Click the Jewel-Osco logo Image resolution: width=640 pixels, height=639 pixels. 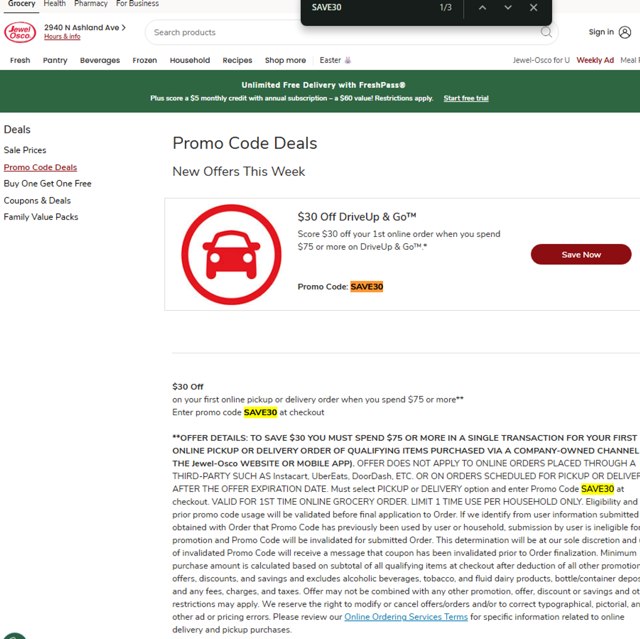[x=20, y=32]
